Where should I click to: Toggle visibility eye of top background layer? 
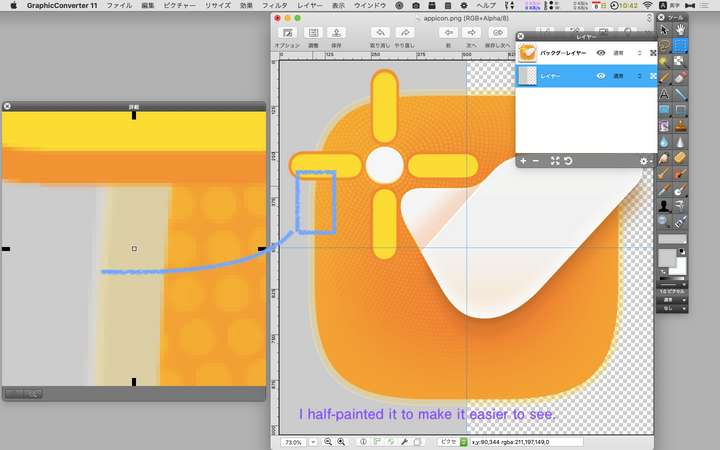601,53
